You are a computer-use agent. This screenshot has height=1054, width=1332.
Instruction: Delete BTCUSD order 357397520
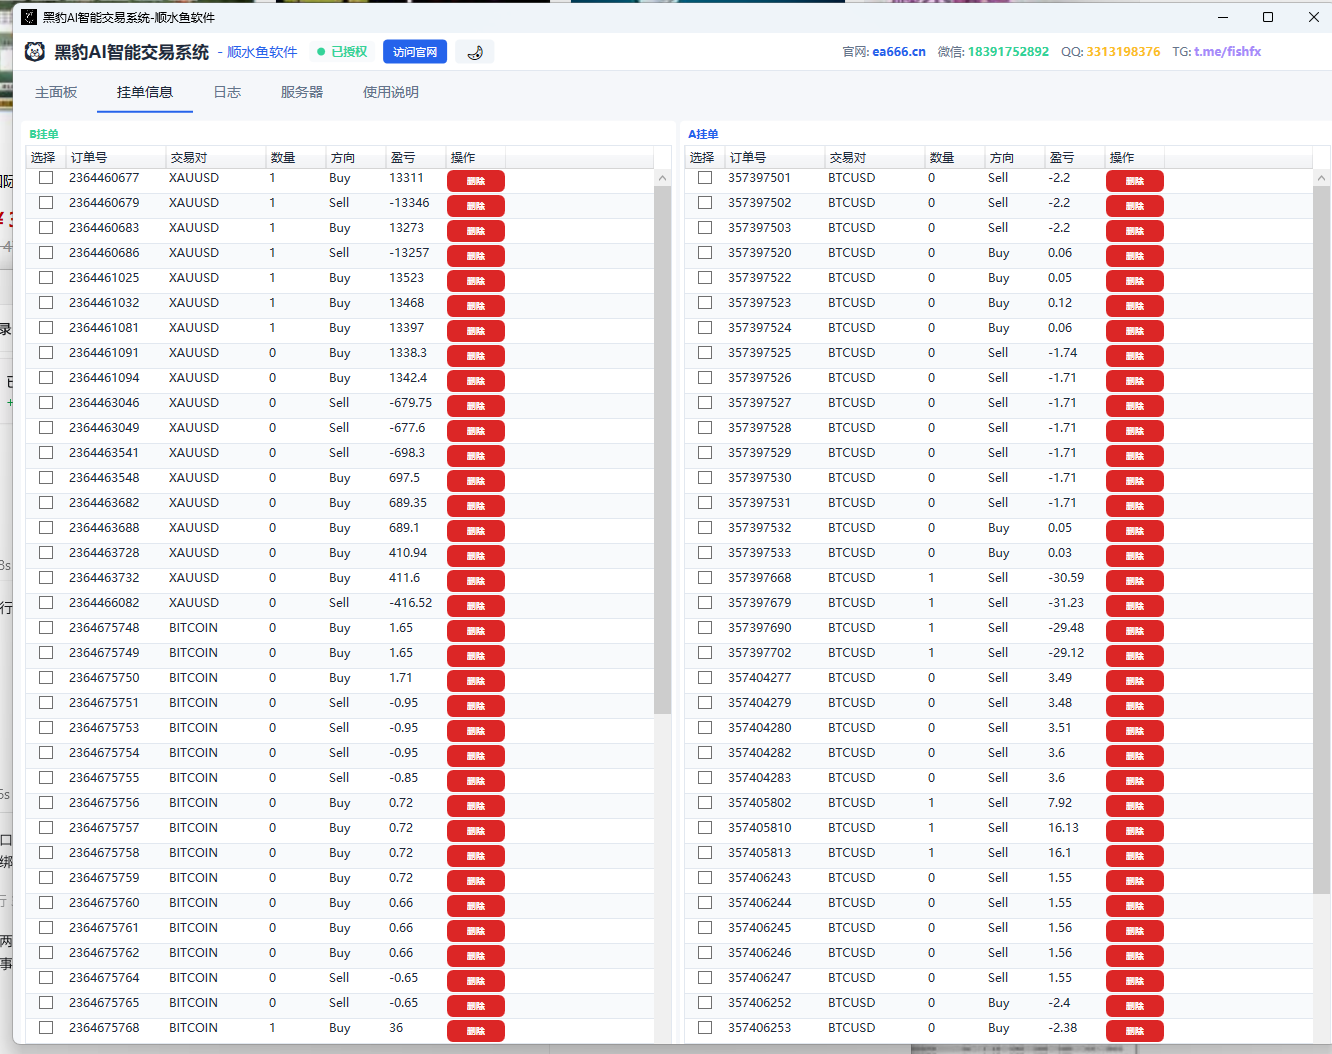1135,256
